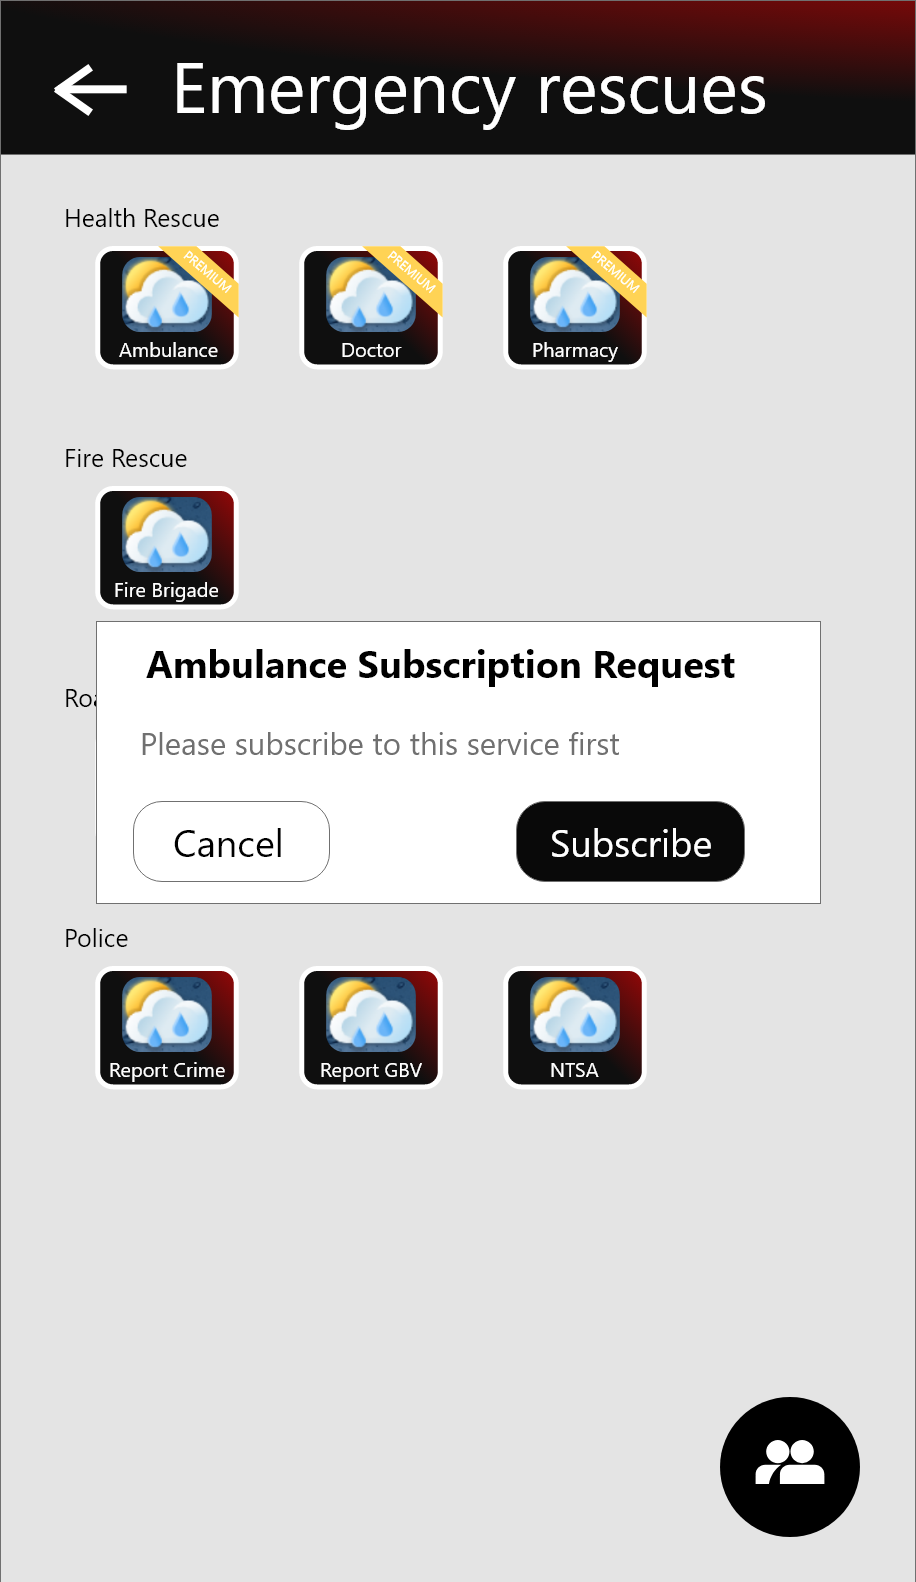The width and height of the screenshot is (916, 1582).
Task: Click the Fire Rescue section heading
Action: pyautogui.click(x=126, y=459)
